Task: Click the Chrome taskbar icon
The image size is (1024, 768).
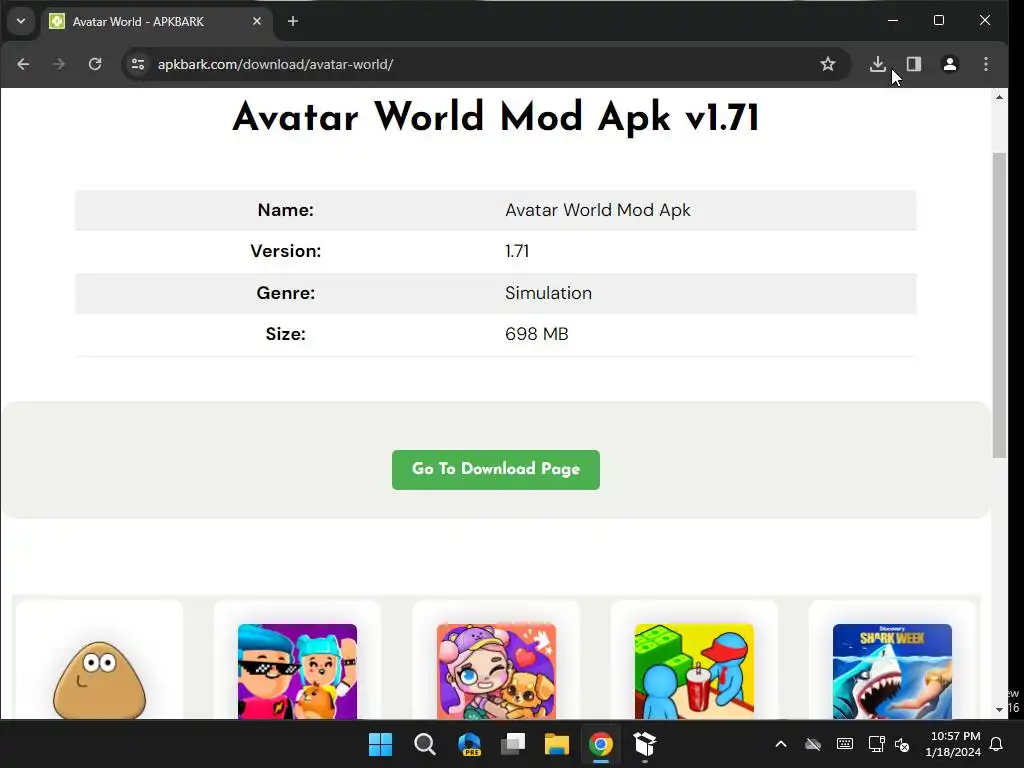Action: (601, 744)
